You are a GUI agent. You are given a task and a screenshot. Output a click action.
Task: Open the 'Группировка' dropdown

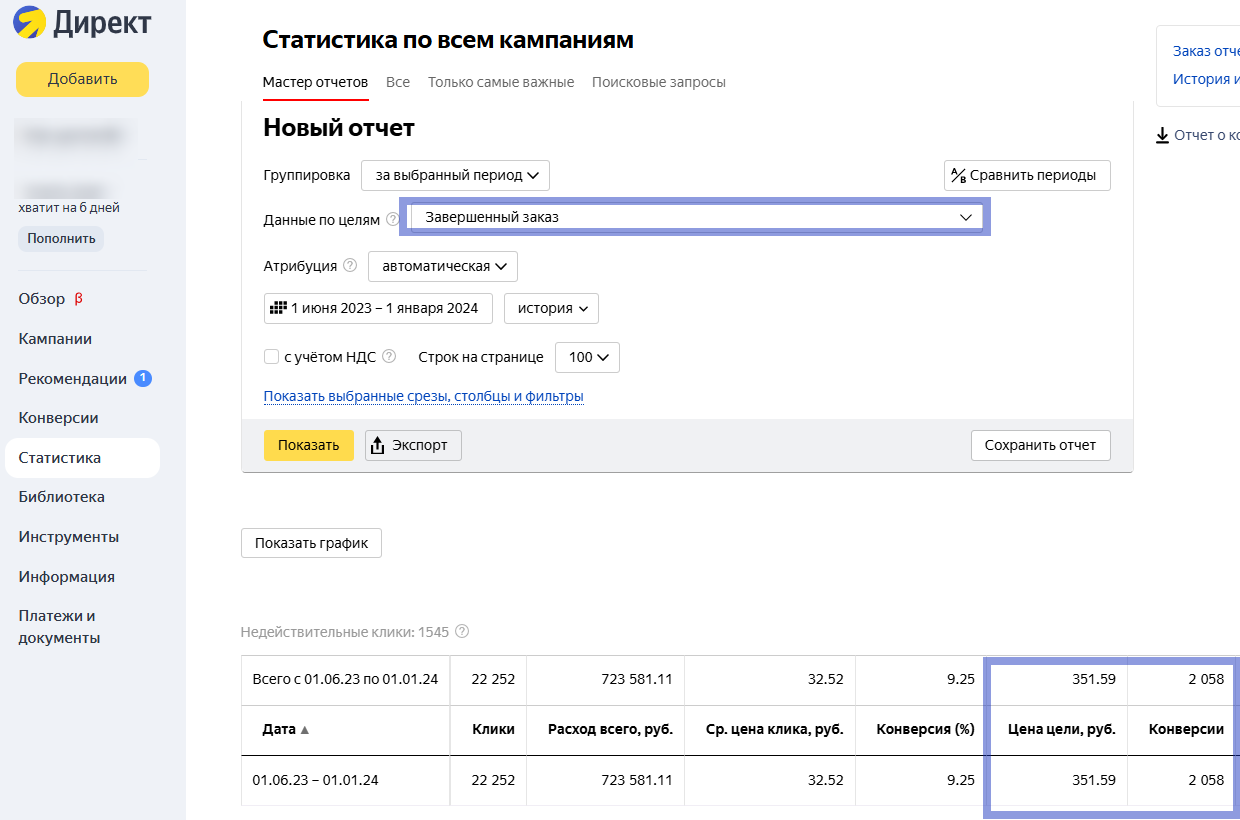[x=455, y=175]
